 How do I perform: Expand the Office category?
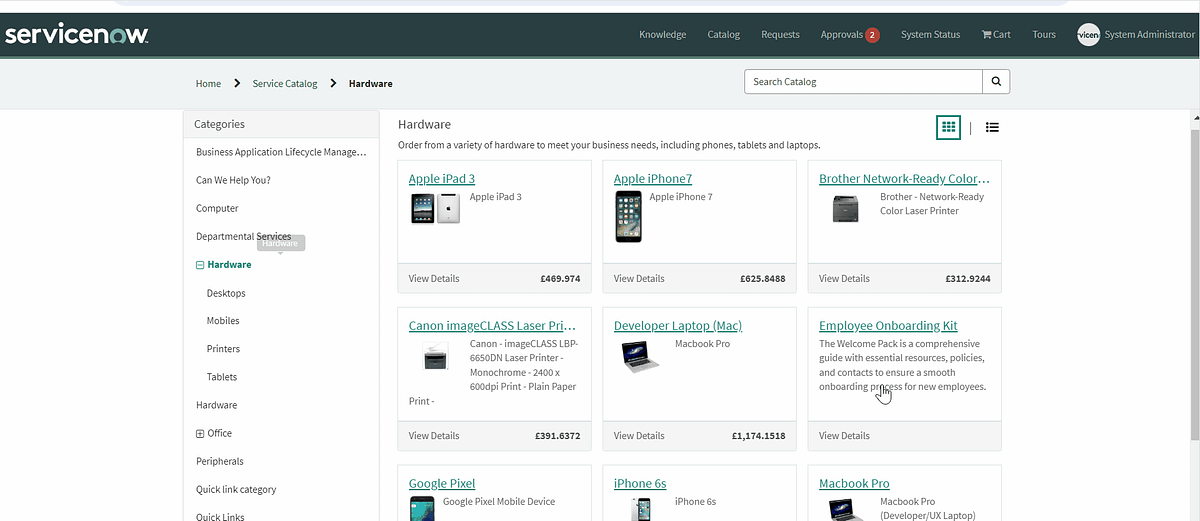[200, 433]
